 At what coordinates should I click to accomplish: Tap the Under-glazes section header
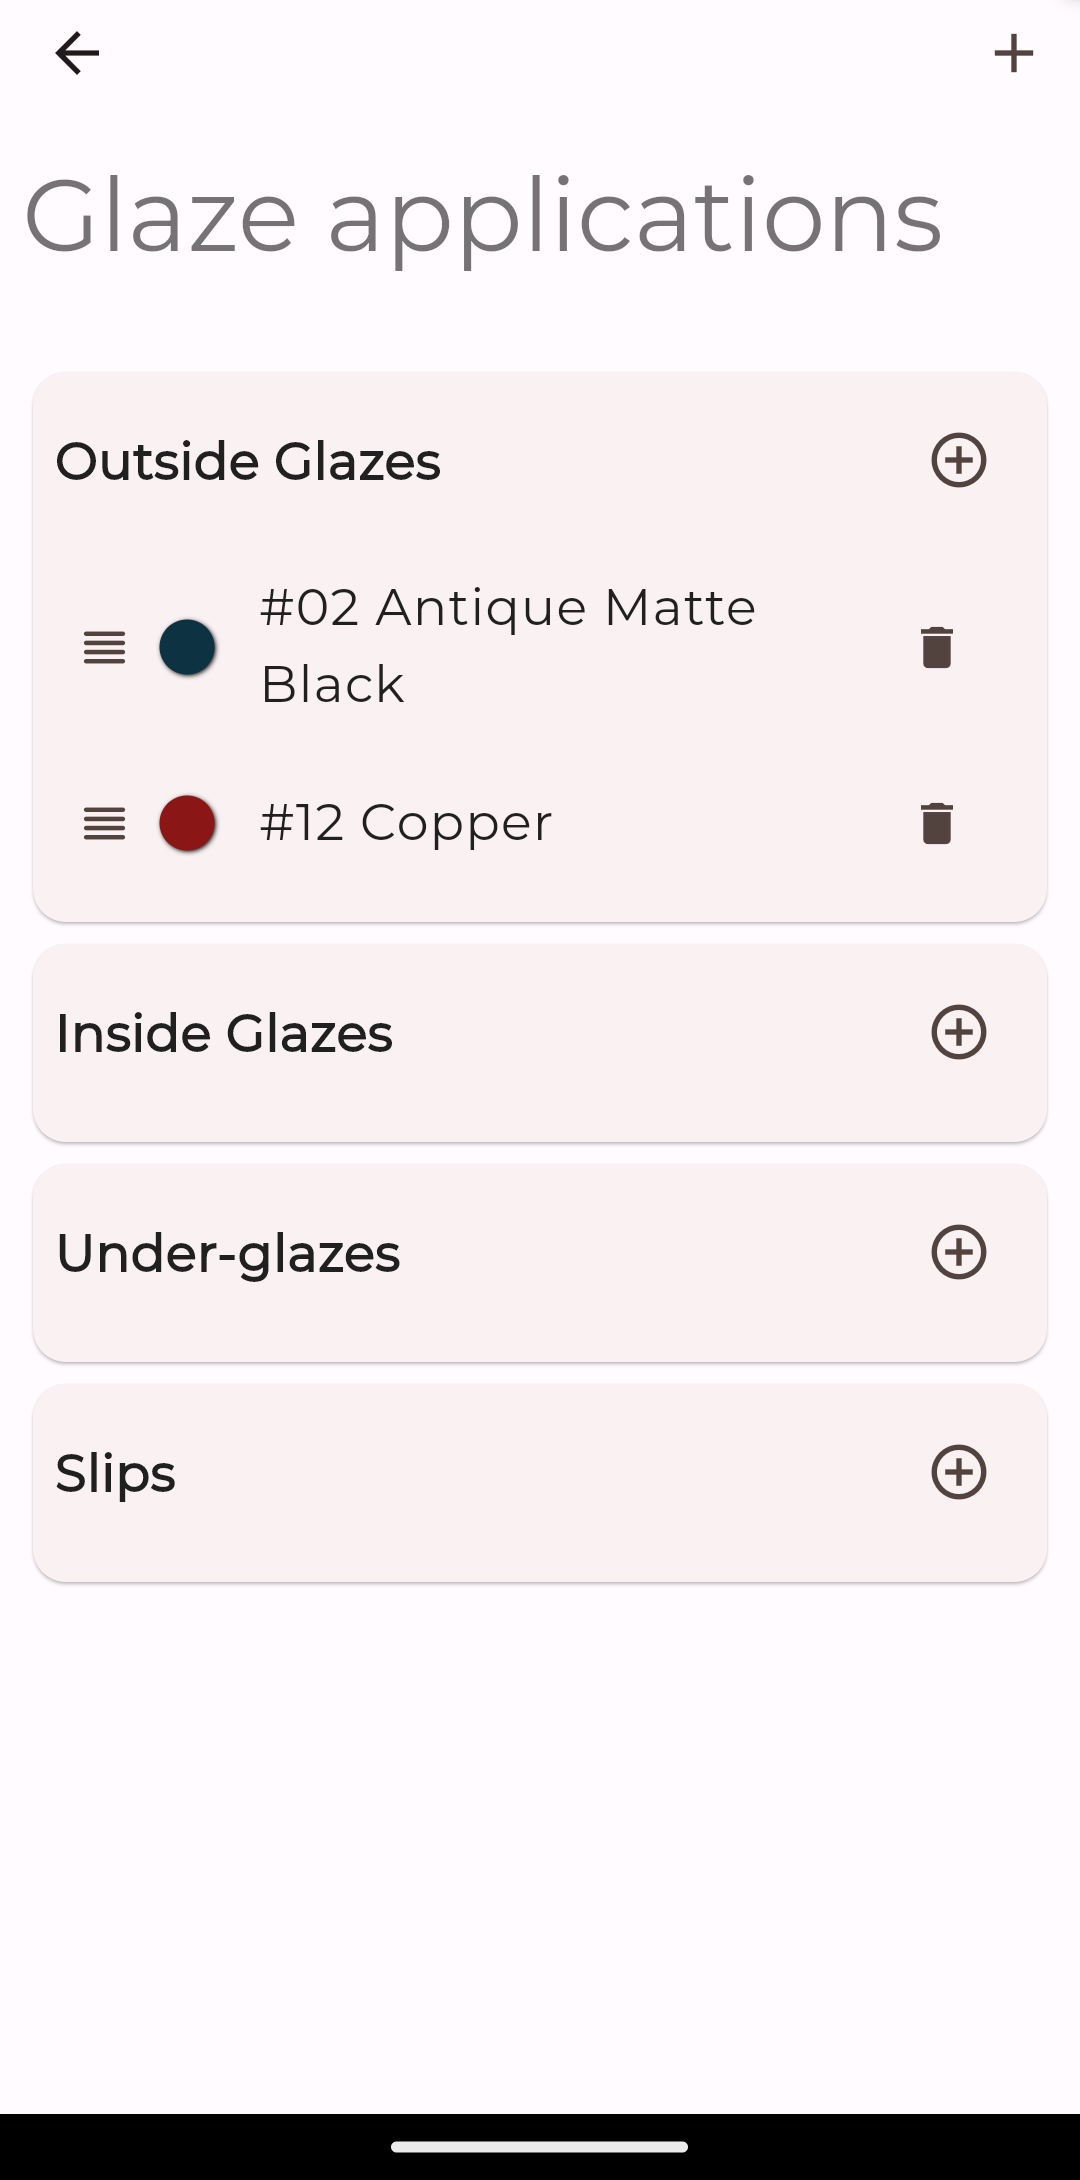[228, 1254]
